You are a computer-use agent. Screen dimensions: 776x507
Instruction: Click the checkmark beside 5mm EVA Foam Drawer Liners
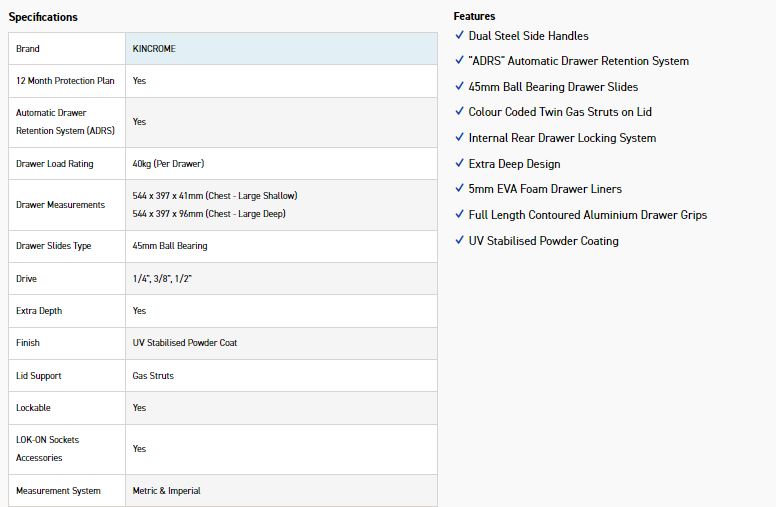tap(459, 189)
